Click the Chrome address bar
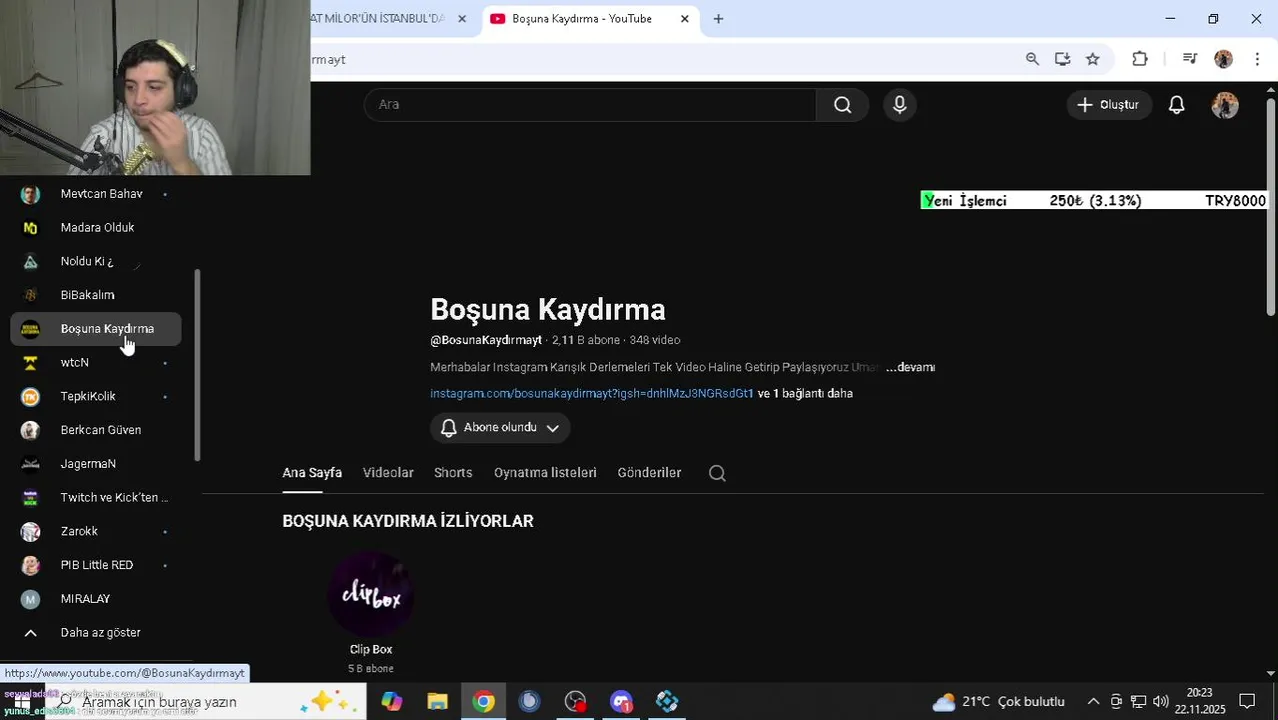Image resolution: width=1278 pixels, height=720 pixels. [660, 59]
